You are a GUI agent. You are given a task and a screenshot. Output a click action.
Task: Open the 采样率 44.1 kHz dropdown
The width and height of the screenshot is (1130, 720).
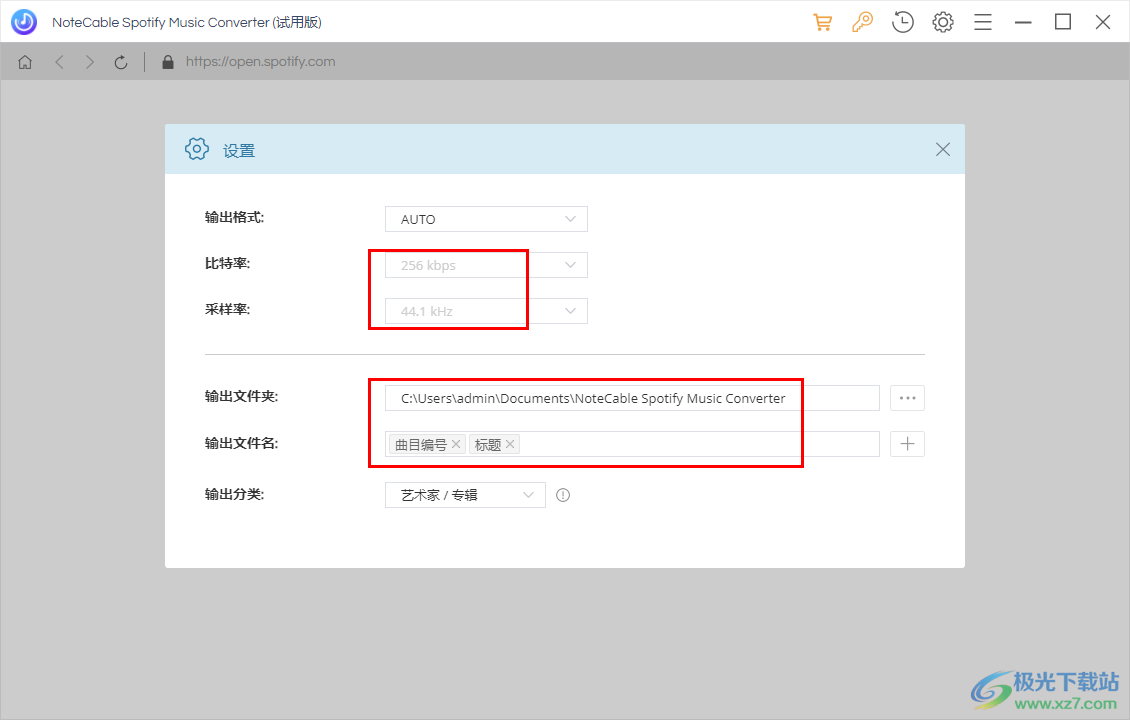486,311
